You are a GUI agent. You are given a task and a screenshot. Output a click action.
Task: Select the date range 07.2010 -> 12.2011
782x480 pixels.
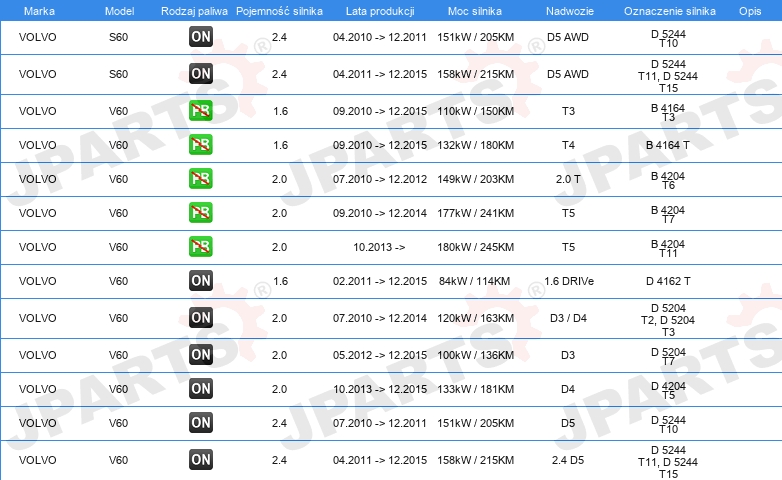380,423
